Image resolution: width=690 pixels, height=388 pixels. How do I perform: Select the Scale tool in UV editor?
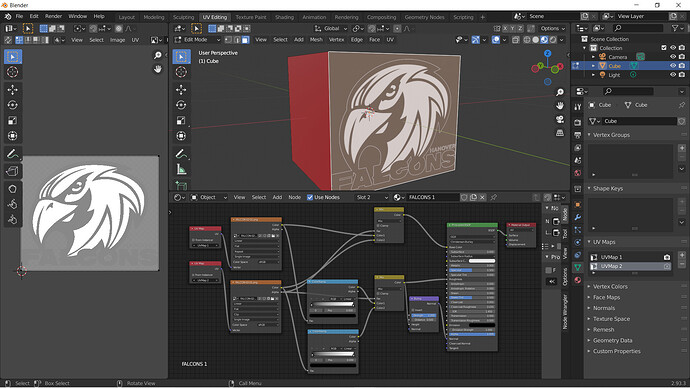click(12, 121)
